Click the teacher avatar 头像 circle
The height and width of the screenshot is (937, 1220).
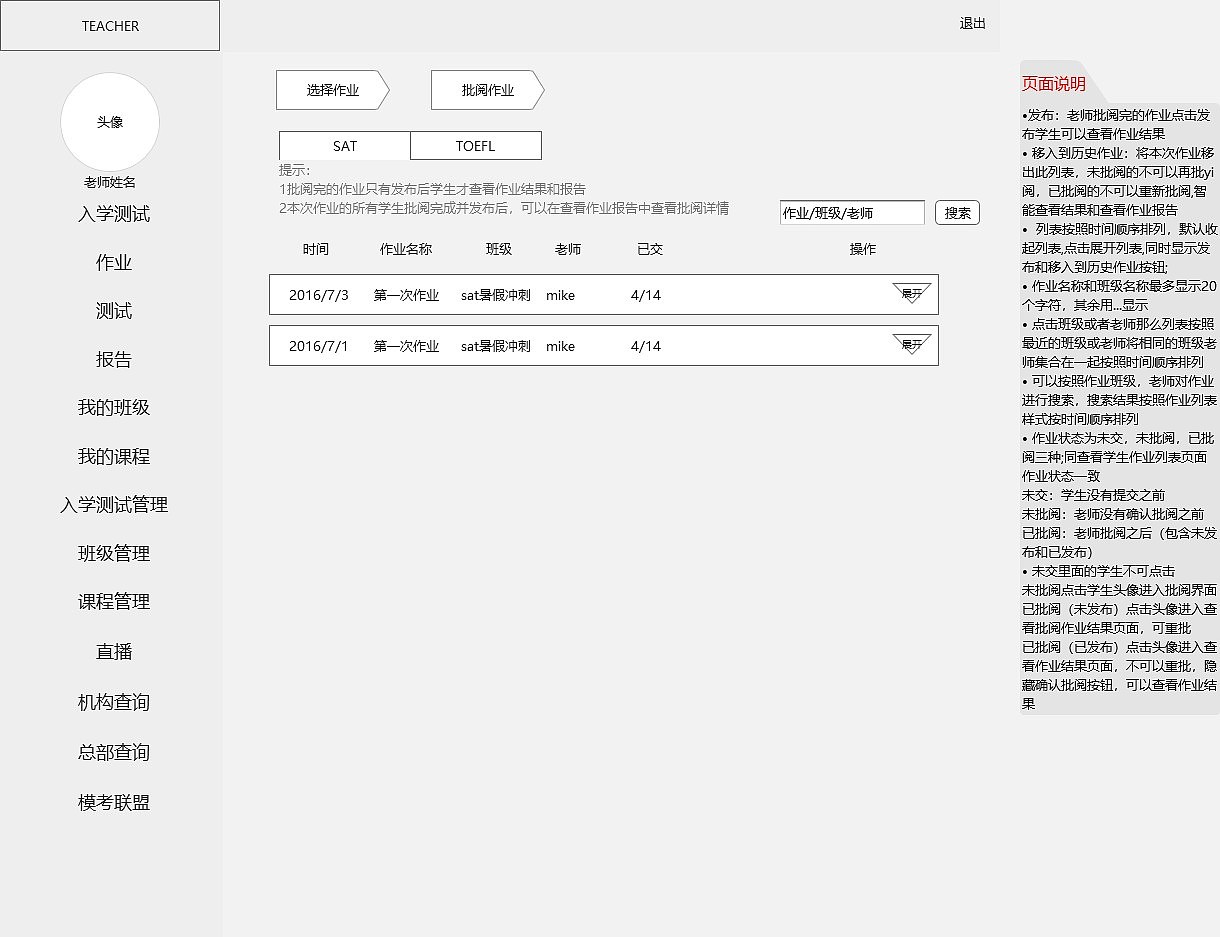tap(110, 122)
